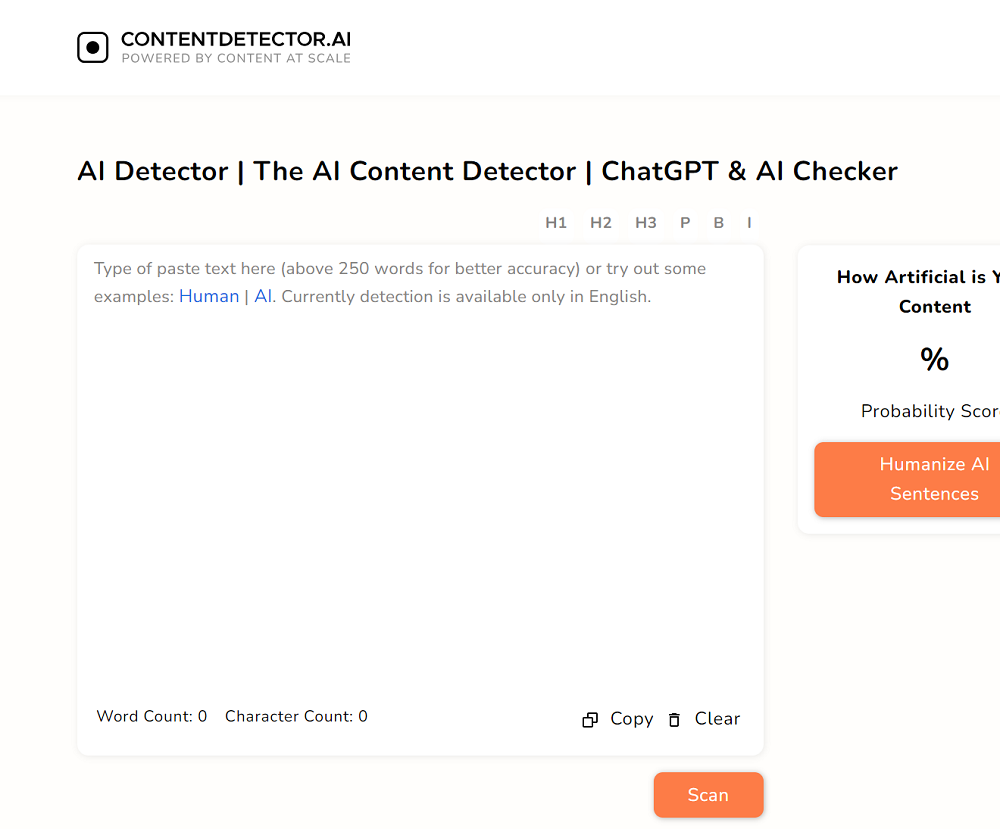Toggle italic formatting with the I button

coord(748,223)
